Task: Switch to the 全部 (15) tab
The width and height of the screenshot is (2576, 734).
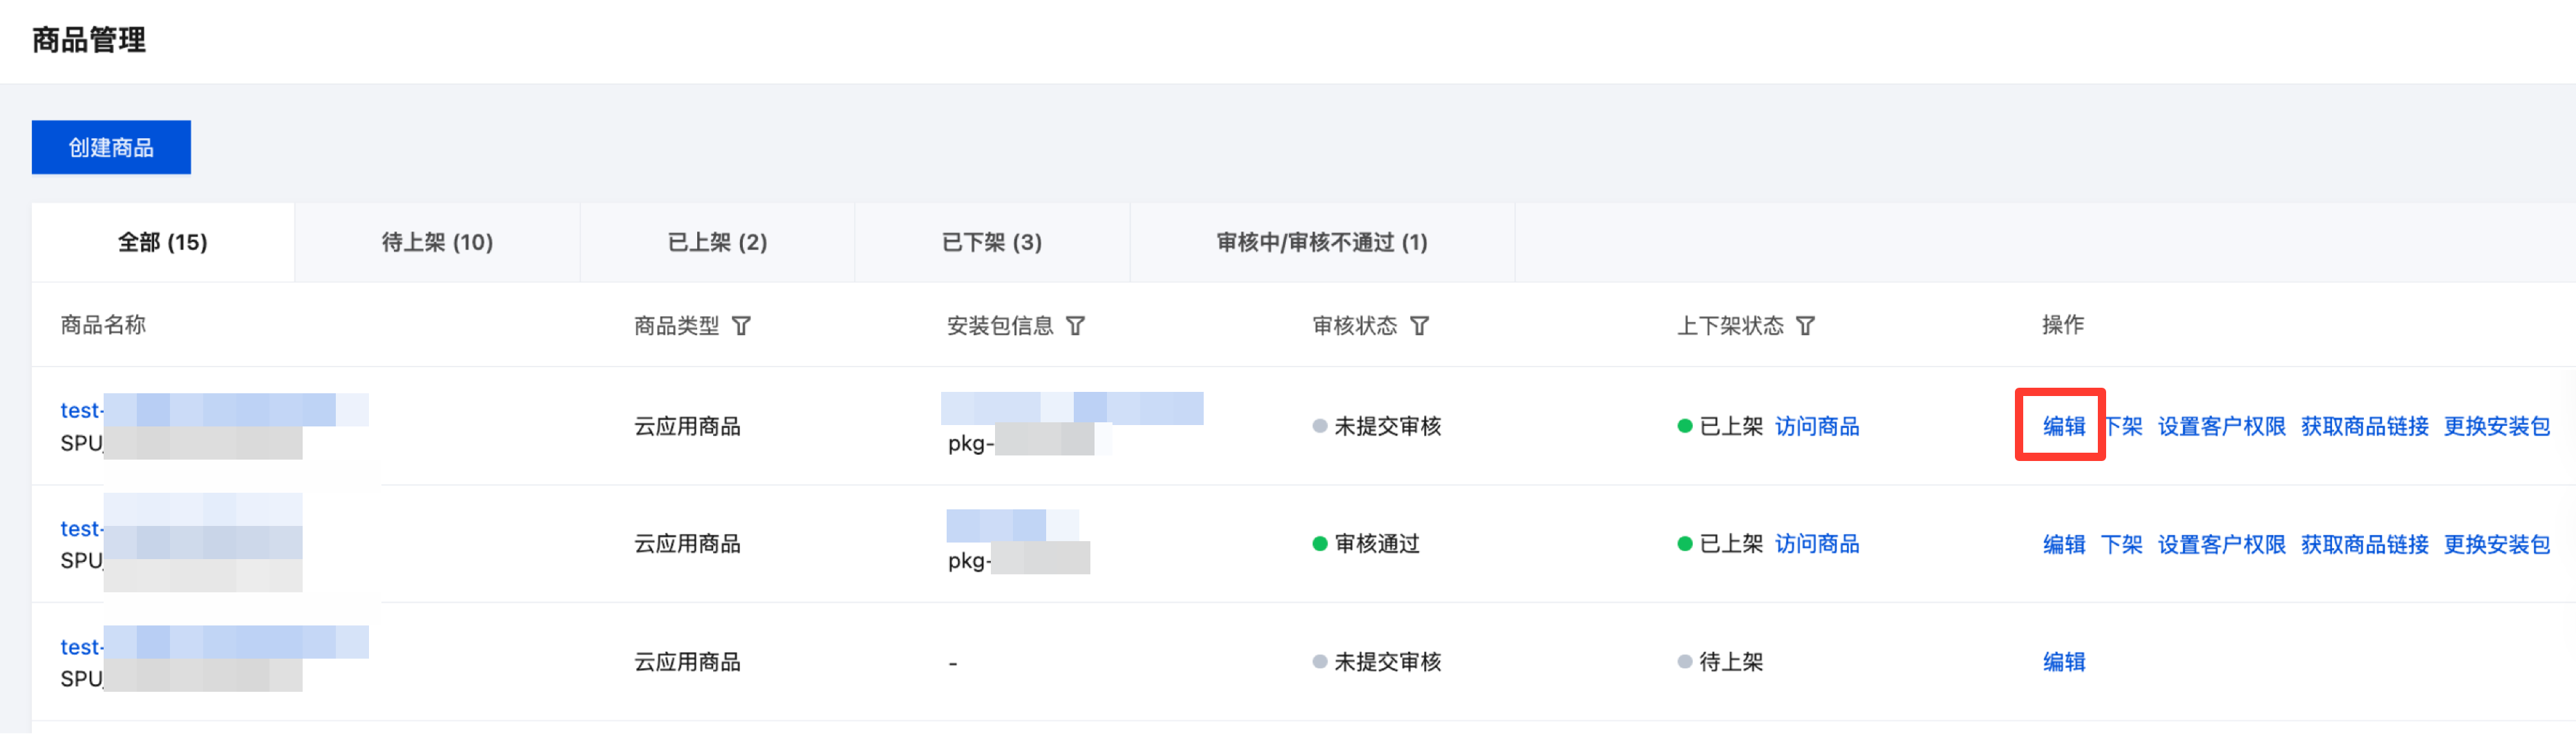Action: coord(163,242)
